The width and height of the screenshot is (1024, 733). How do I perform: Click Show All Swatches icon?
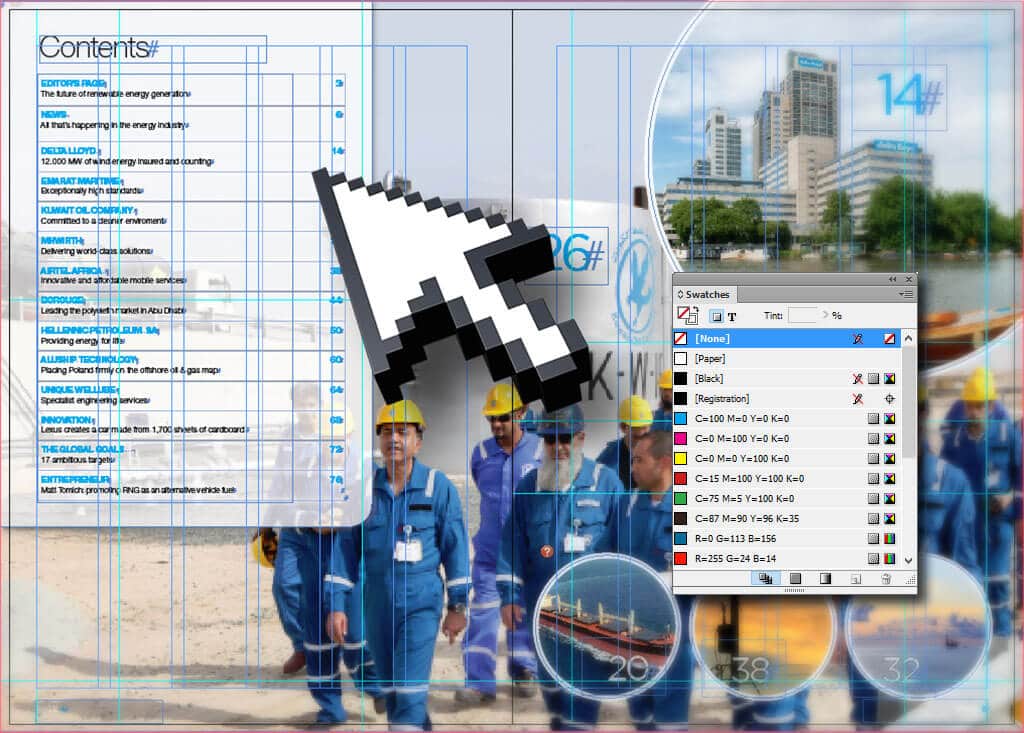[x=765, y=578]
